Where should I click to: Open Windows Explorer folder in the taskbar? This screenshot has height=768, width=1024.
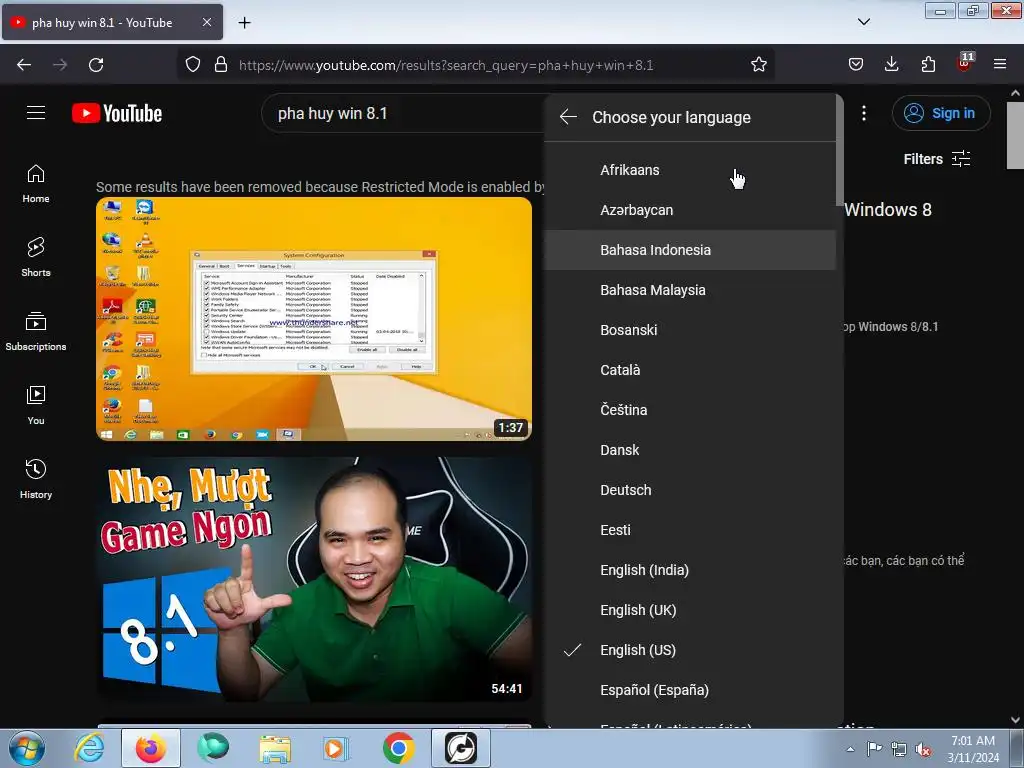(275, 748)
